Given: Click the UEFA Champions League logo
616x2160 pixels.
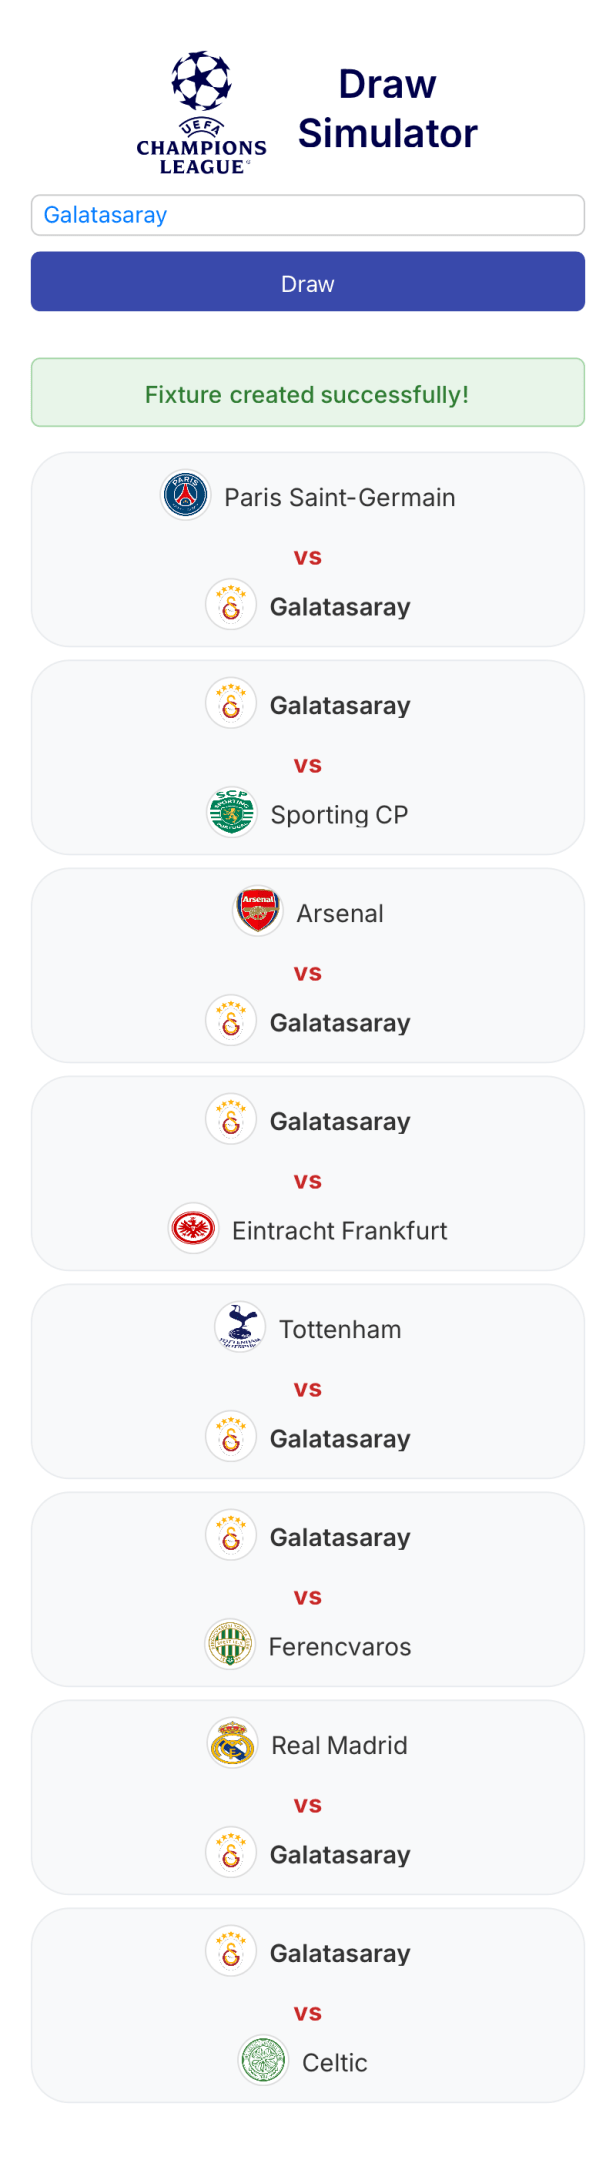Looking at the screenshot, I should [x=202, y=113].
